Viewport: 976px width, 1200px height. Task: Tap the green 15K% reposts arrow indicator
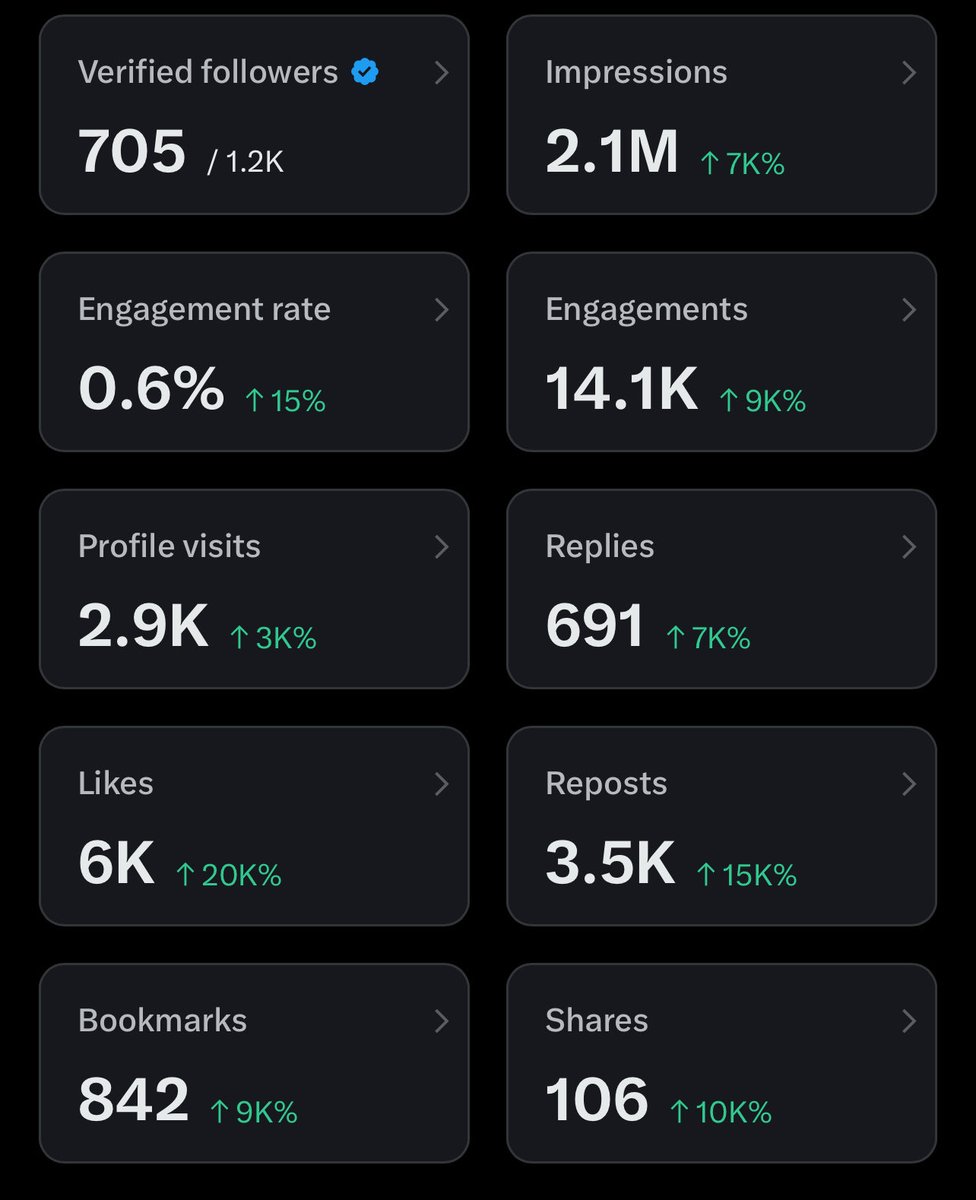tap(746, 876)
